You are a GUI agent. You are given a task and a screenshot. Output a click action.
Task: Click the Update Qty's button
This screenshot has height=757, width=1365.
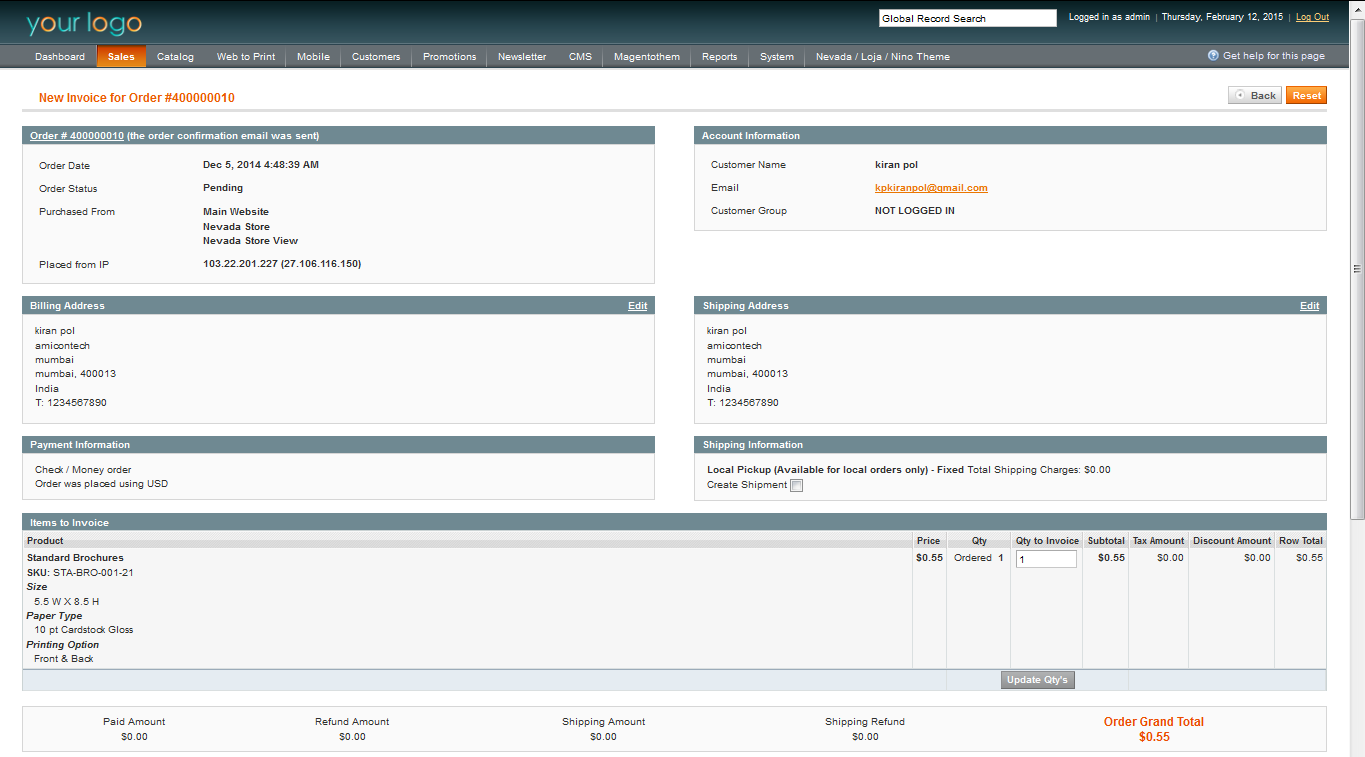click(x=1038, y=680)
